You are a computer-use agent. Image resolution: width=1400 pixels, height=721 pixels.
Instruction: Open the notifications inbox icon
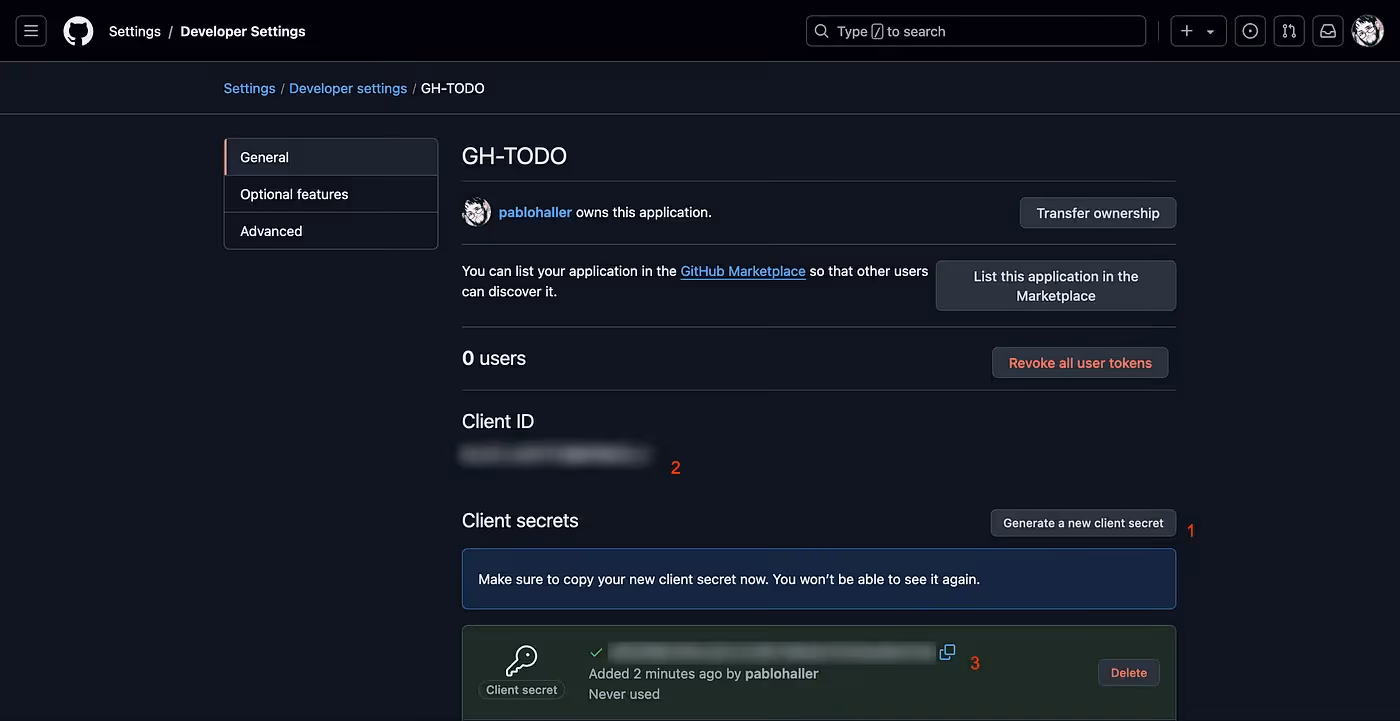pyautogui.click(x=1328, y=31)
